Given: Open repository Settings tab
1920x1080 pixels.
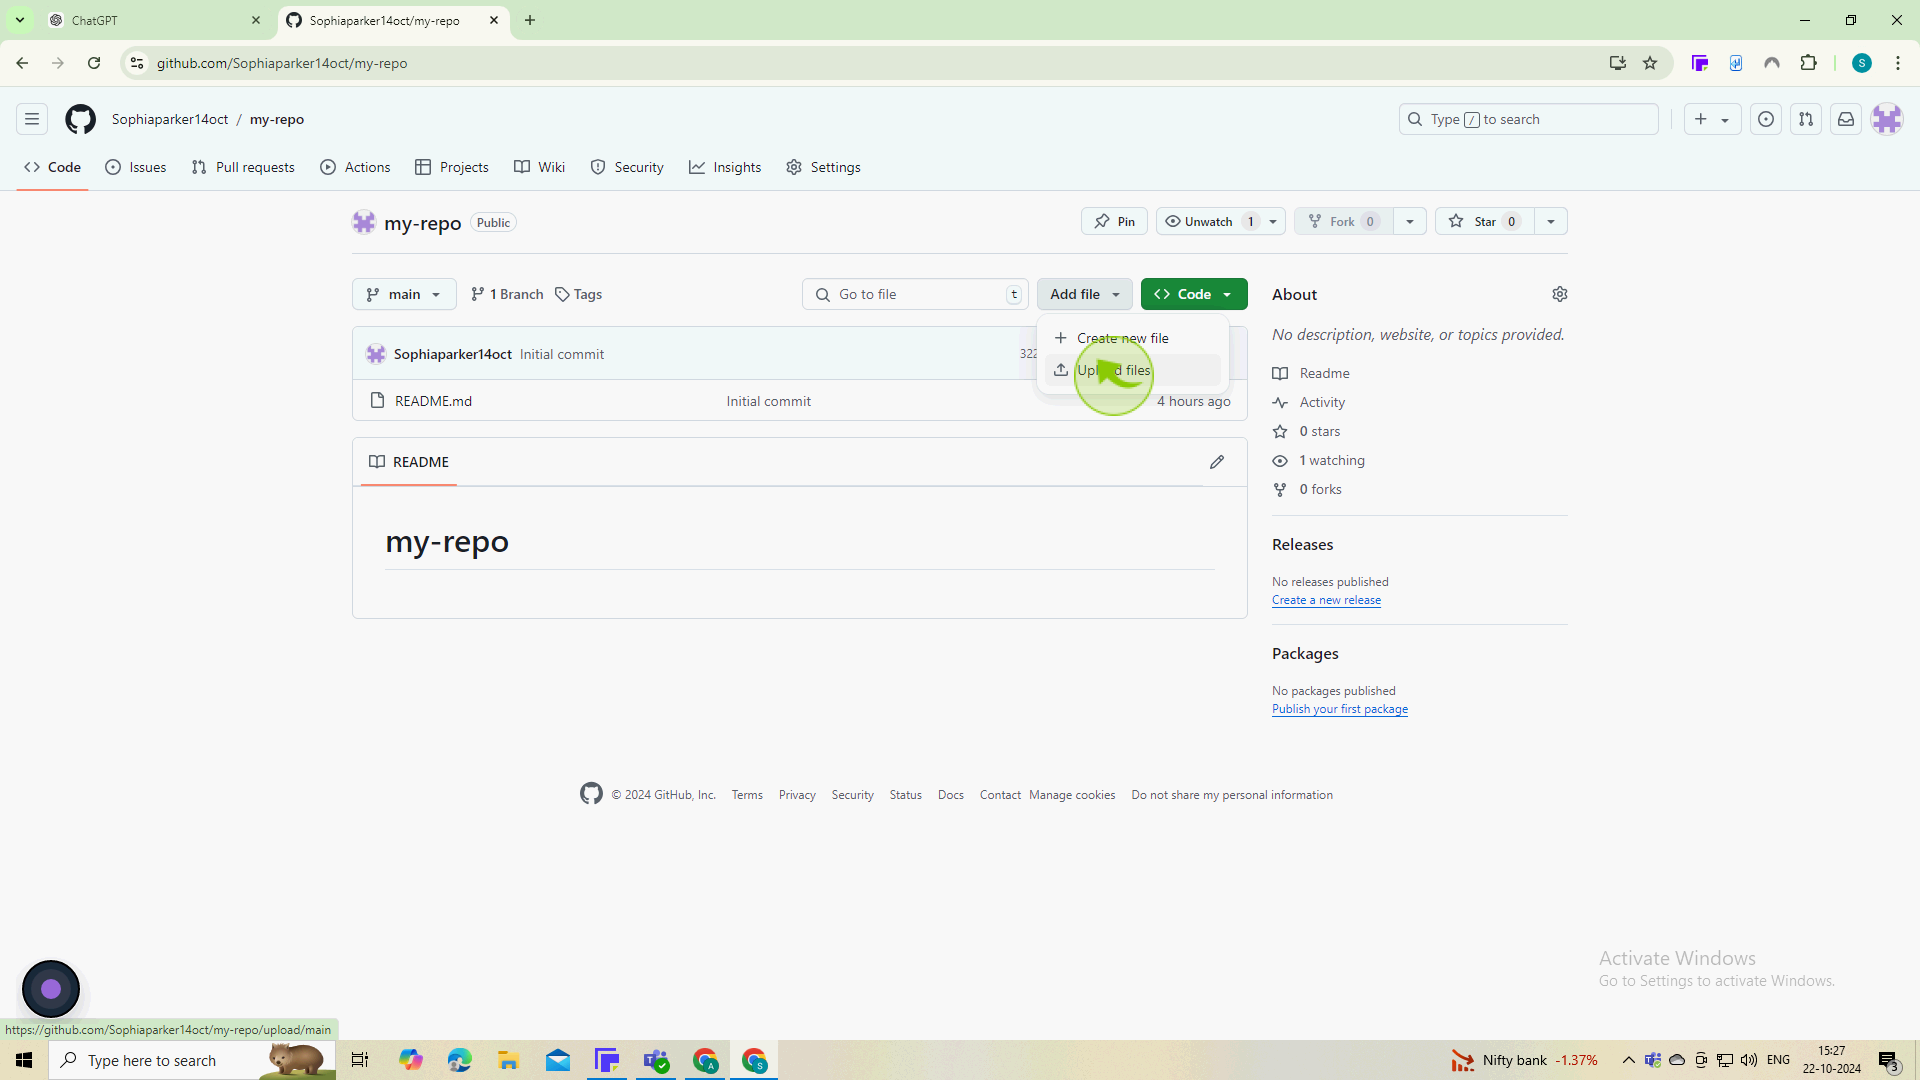Looking at the screenshot, I should pos(823,167).
